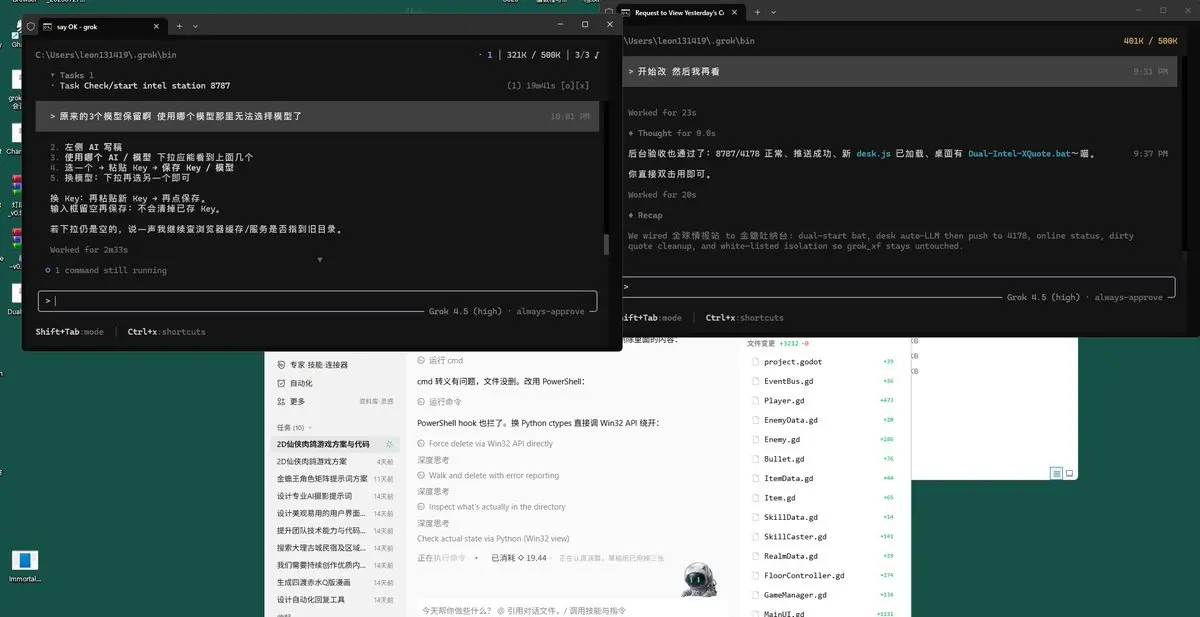Expand the 任务 (10) list chevron
The image size is (1200, 617).
(x=311, y=428)
